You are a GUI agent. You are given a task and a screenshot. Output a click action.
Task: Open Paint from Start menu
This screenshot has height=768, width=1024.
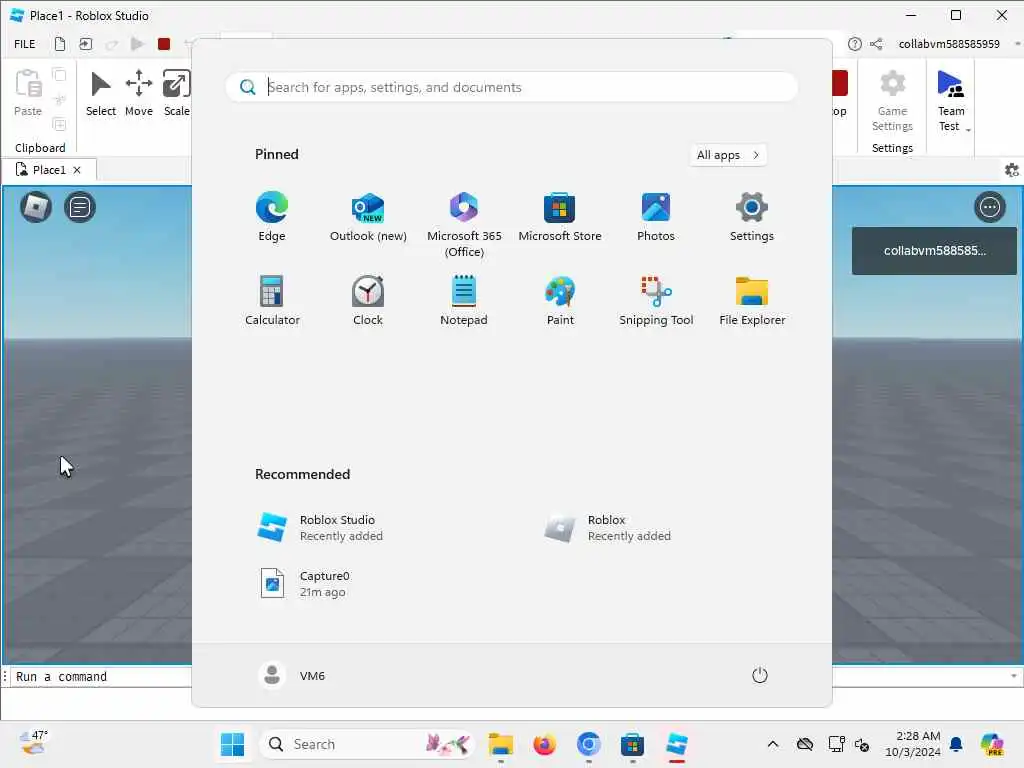pos(560,300)
